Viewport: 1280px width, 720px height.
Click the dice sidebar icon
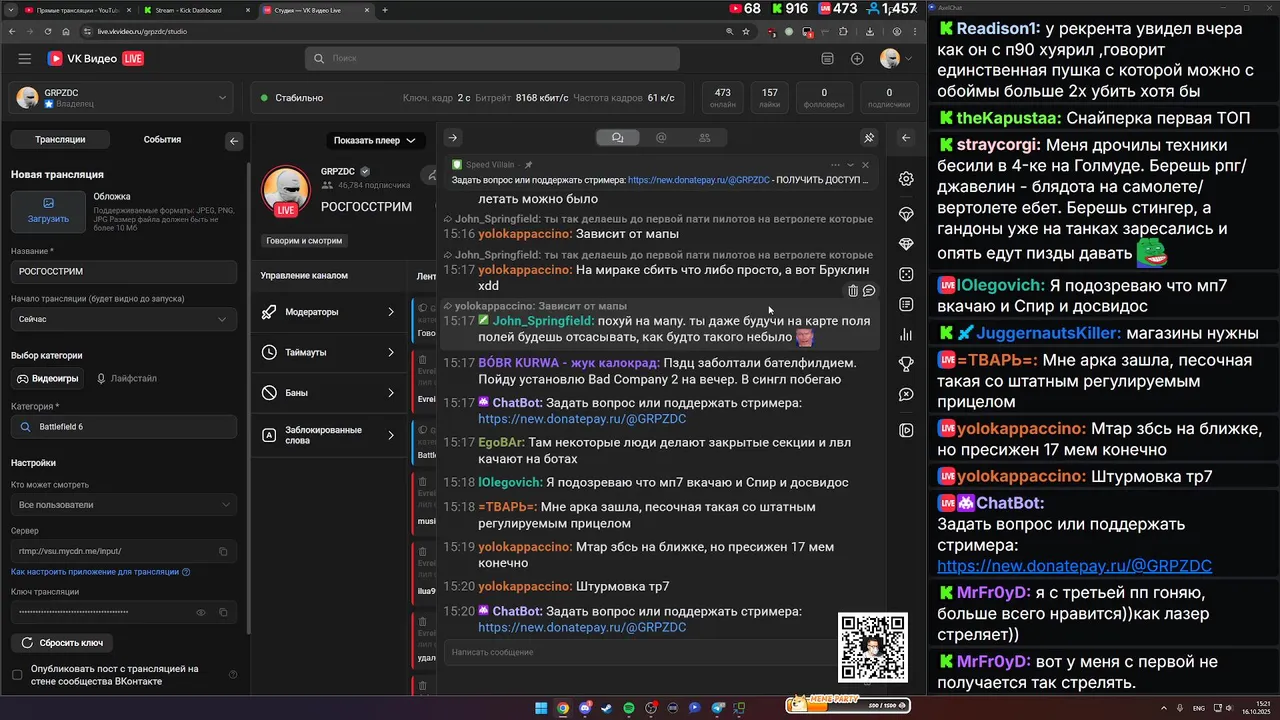tap(906, 274)
